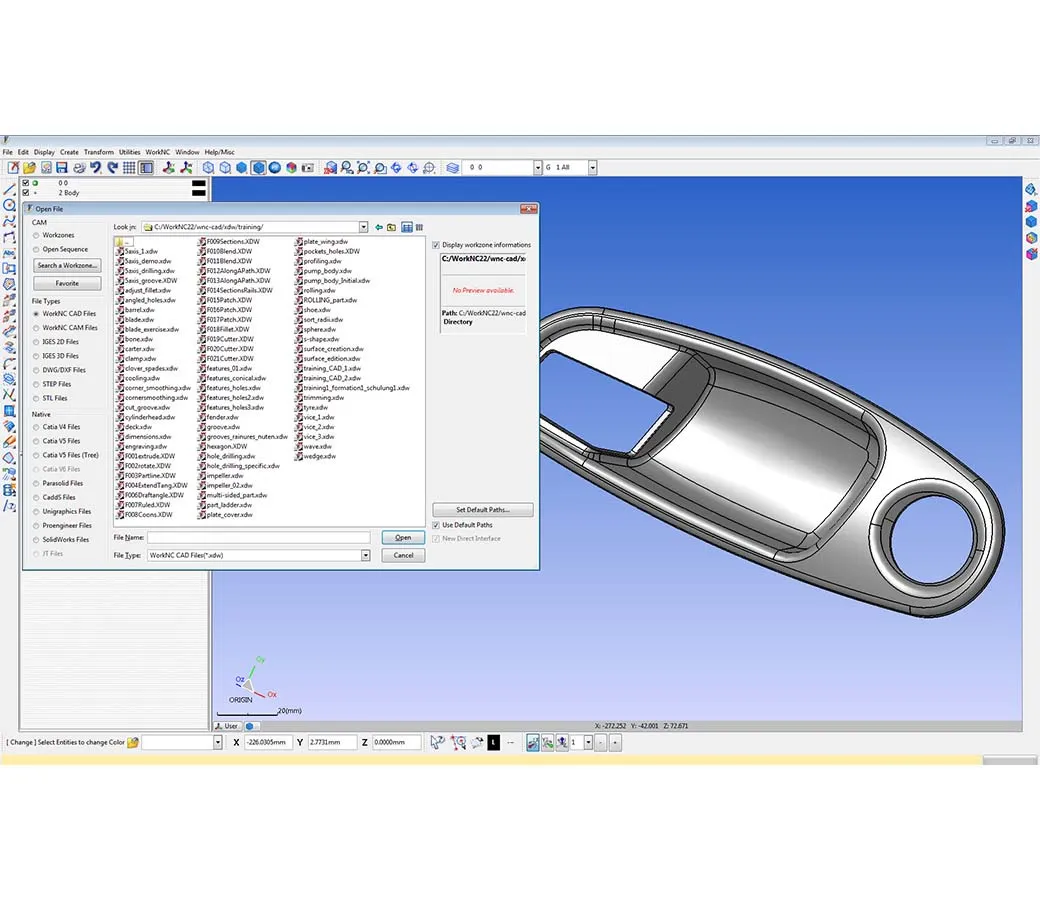Open the Create menu
Image resolution: width=1040 pixels, height=900 pixels.
pyautogui.click(x=69, y=153)
